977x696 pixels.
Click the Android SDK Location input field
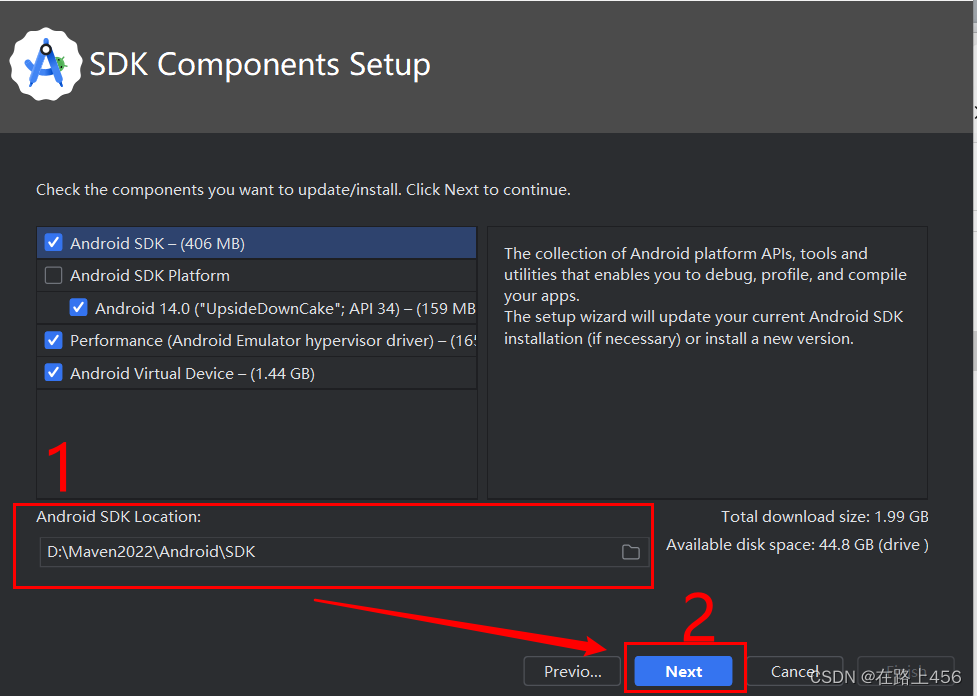[300, 551]
